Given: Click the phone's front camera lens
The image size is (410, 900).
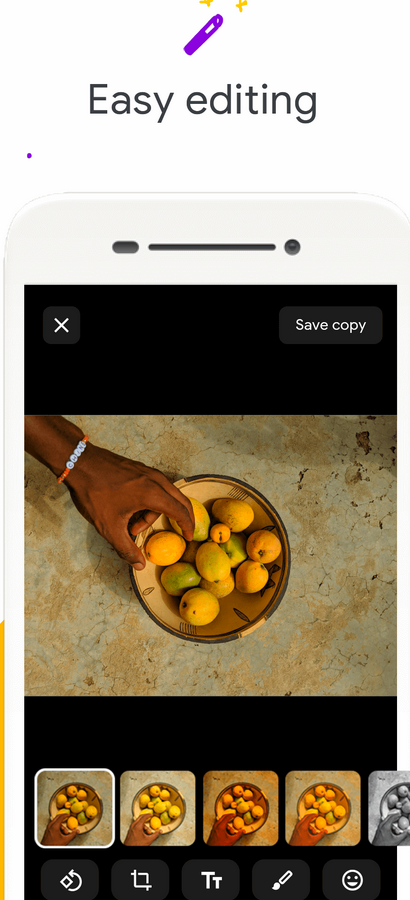Looking at the screenshot, I should [x=292, y=247].
